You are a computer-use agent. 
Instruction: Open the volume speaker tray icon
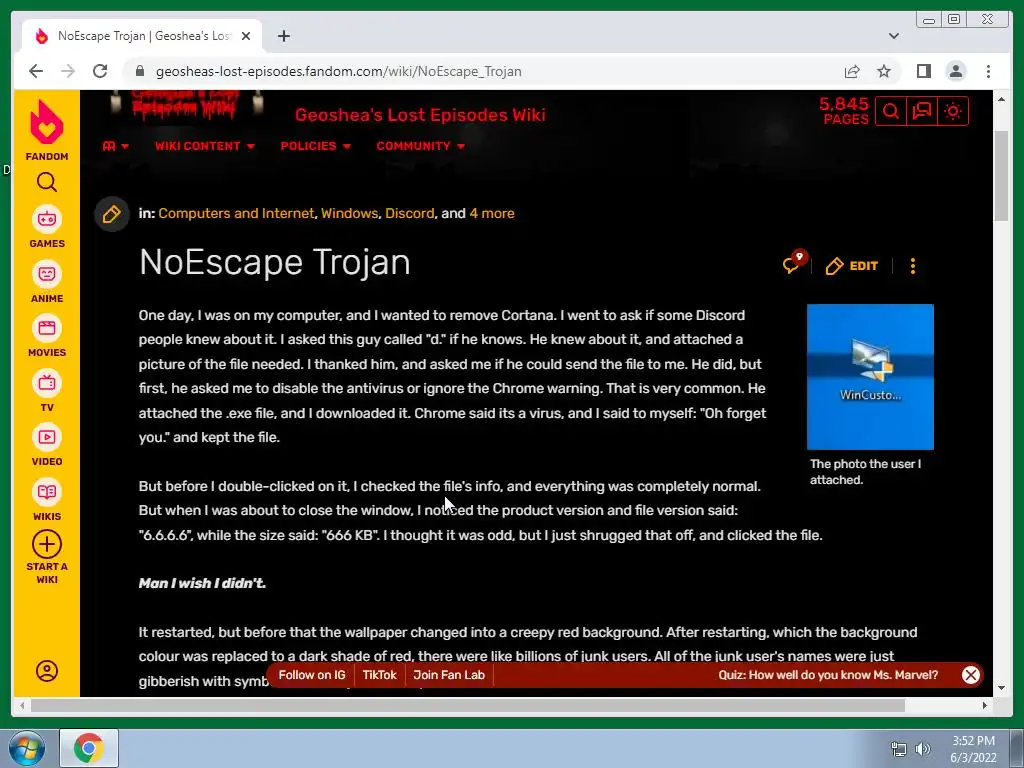[923, 749]
